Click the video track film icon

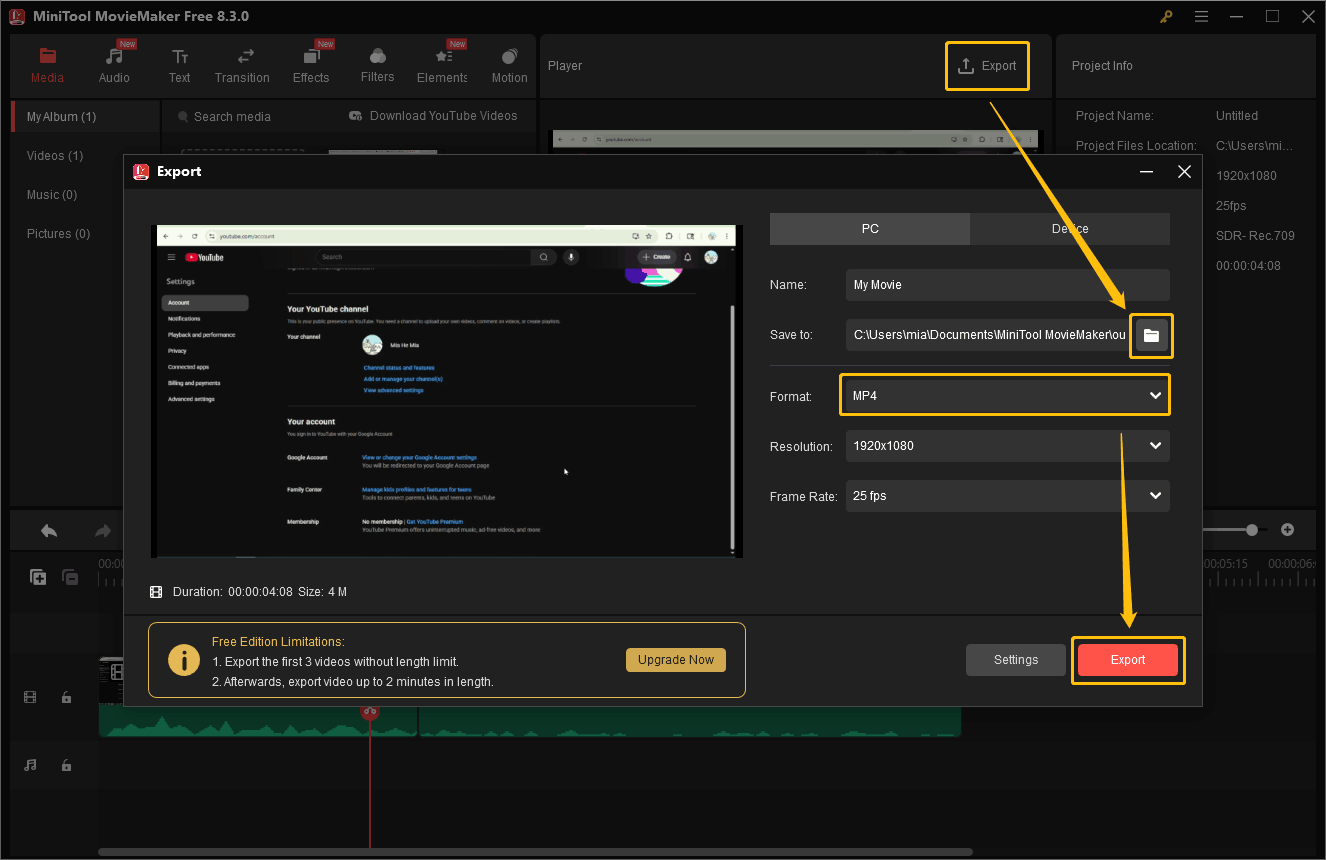click(x=30, y=697)
